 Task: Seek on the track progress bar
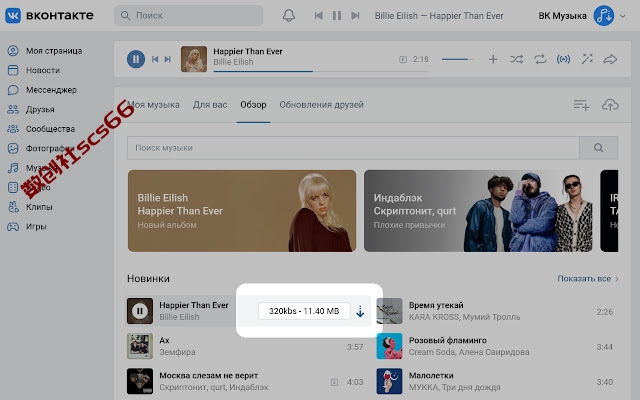pos(321,71)
